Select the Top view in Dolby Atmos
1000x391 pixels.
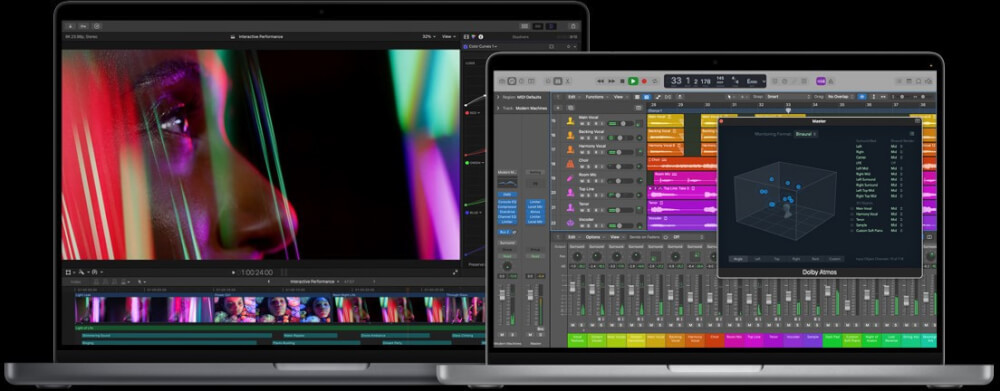(776, 259)
